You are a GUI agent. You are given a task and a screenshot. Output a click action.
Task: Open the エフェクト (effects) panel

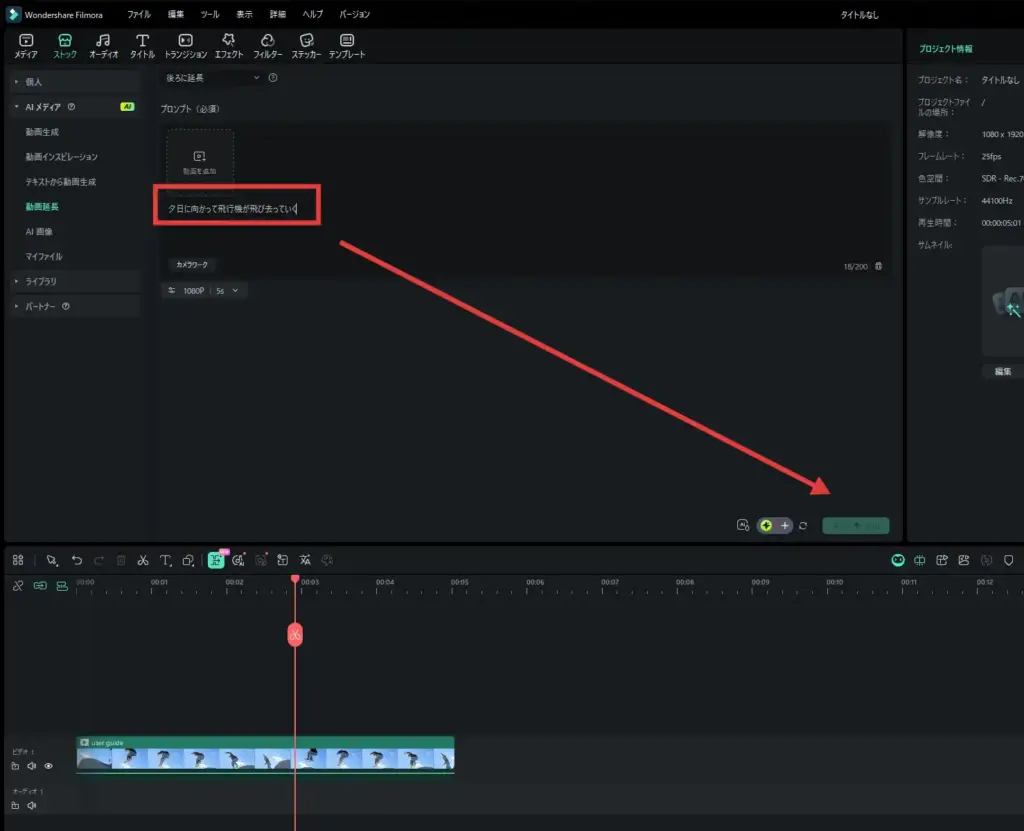coord(229,46)
